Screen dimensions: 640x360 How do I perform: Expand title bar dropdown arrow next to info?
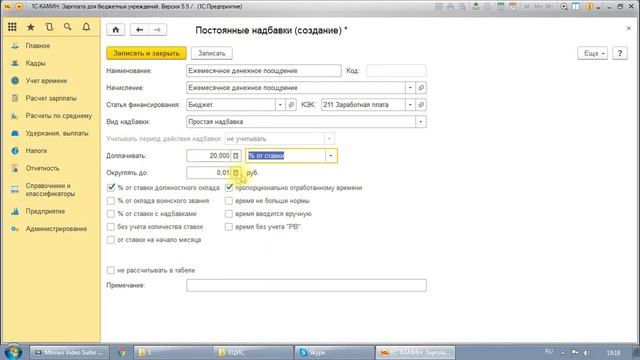[x=598, y=7]
